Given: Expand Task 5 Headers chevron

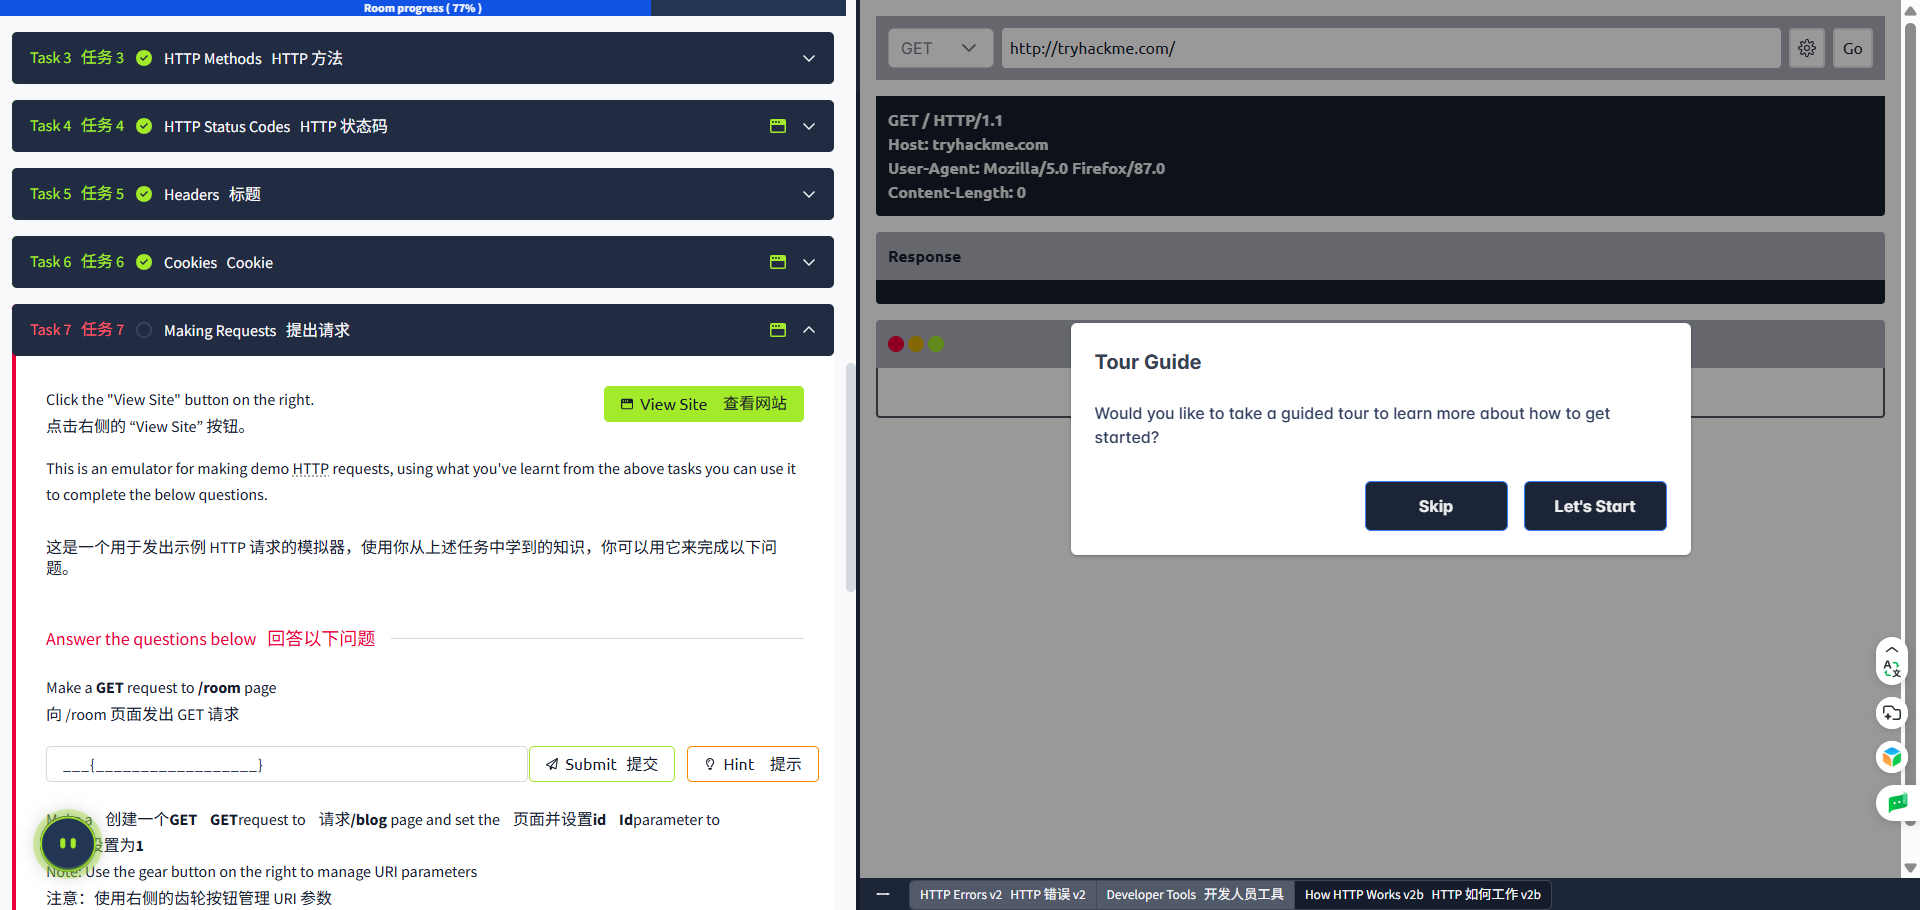Looking at the screenshot, I should pyautogui.click(x=809, y=194).
